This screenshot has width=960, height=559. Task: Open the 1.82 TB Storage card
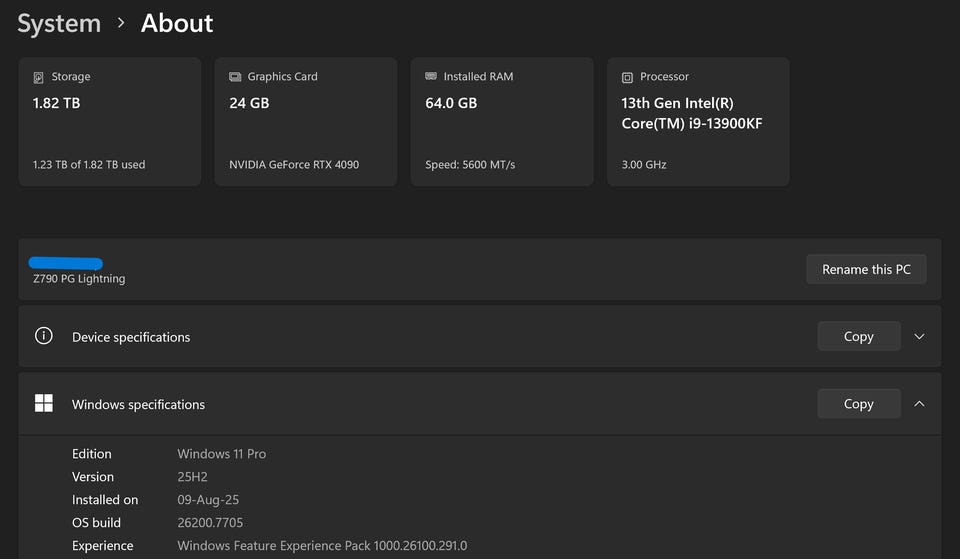click(x=109, y=121)
